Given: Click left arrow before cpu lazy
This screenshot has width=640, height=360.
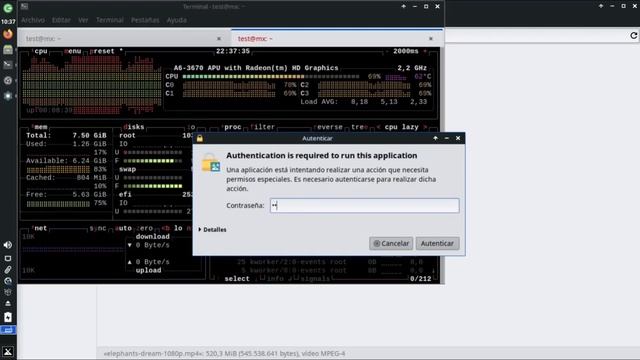Looking at the screenshot, I should [x=378, y=127].
